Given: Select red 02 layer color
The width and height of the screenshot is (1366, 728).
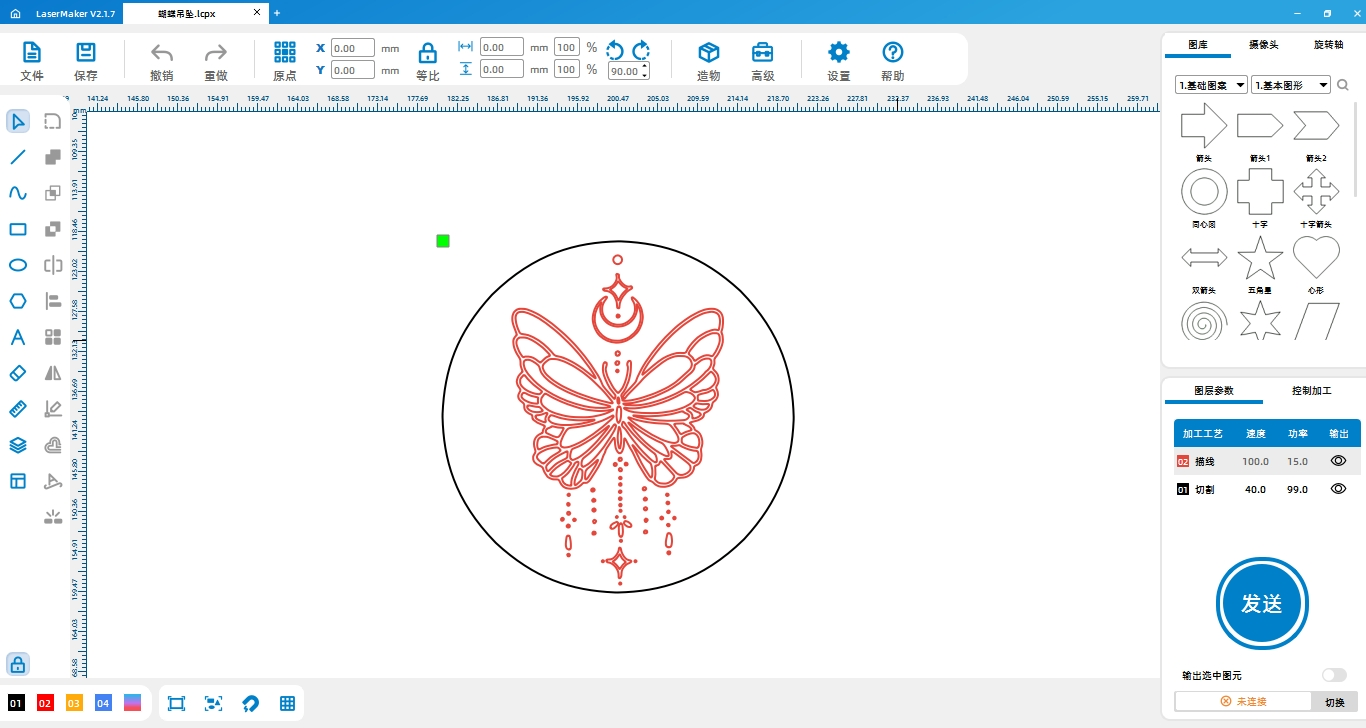Looking at the screenshot, I should click(45, 703).
